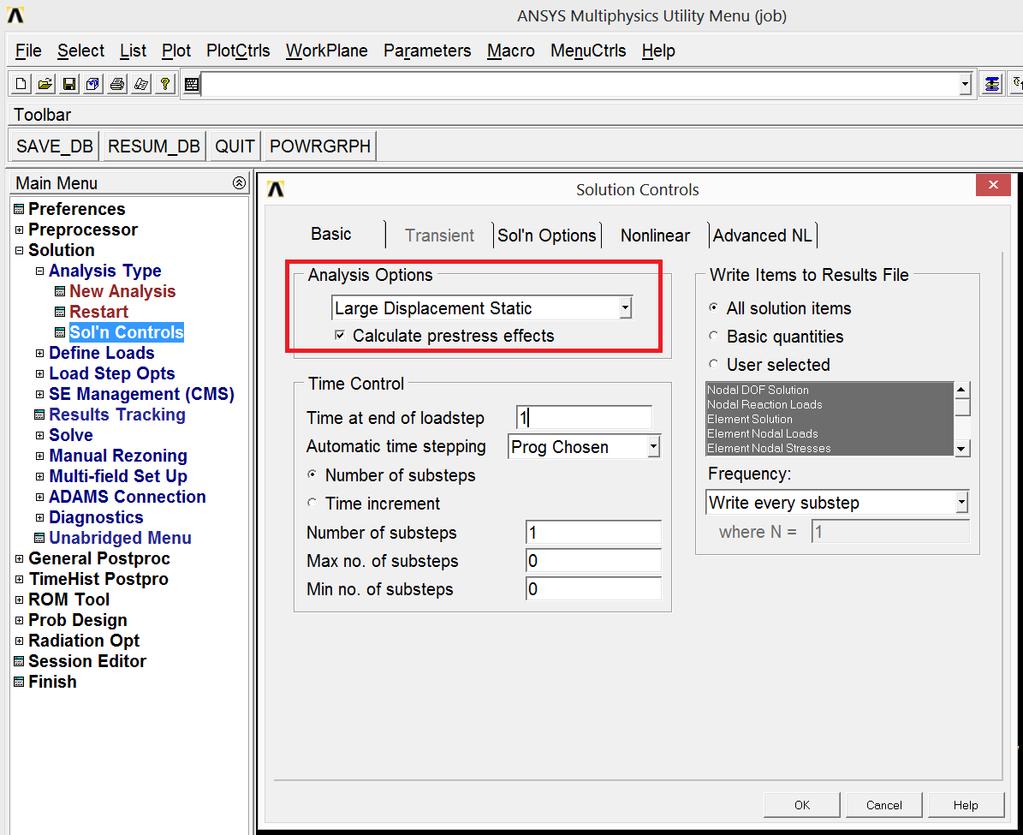Choose Time increment radio option
The width and height of the screenshot is (1023, 835).
(312, 503)
